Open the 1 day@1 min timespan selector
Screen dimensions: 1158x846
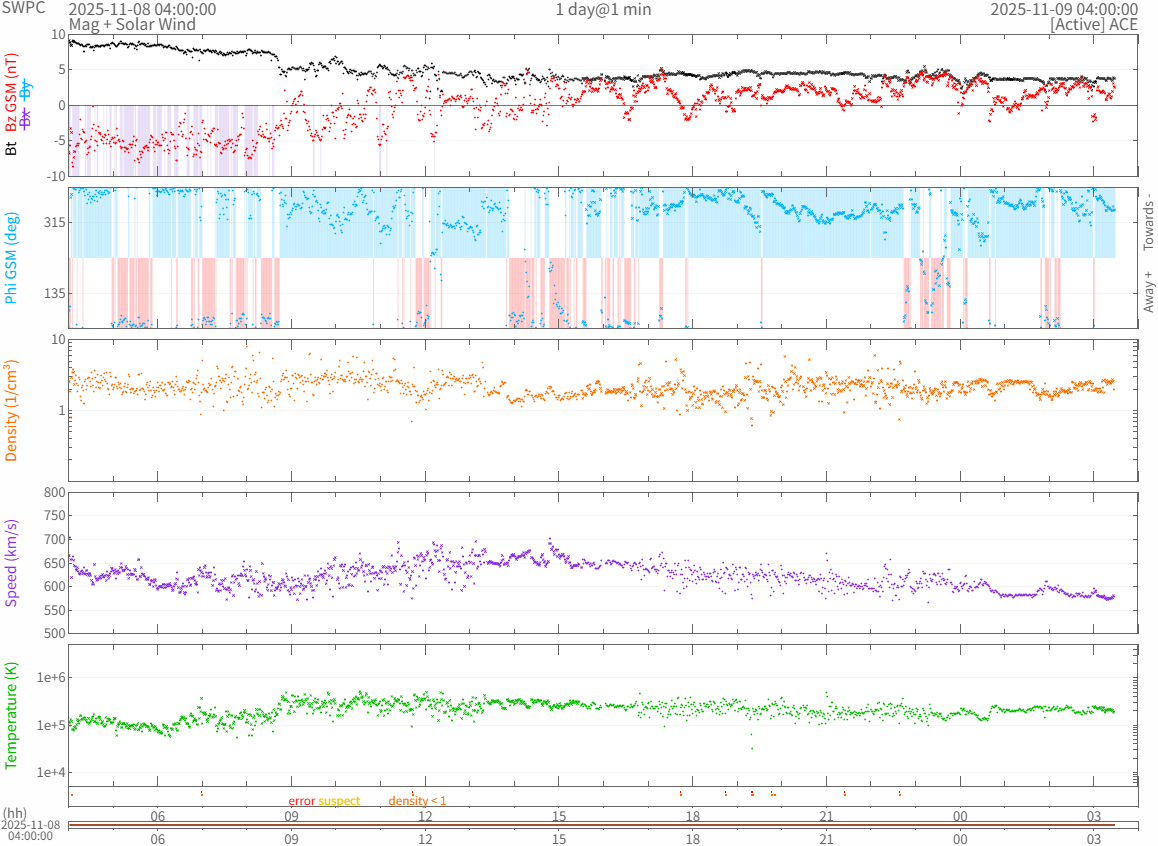click(x=603, y=9)
